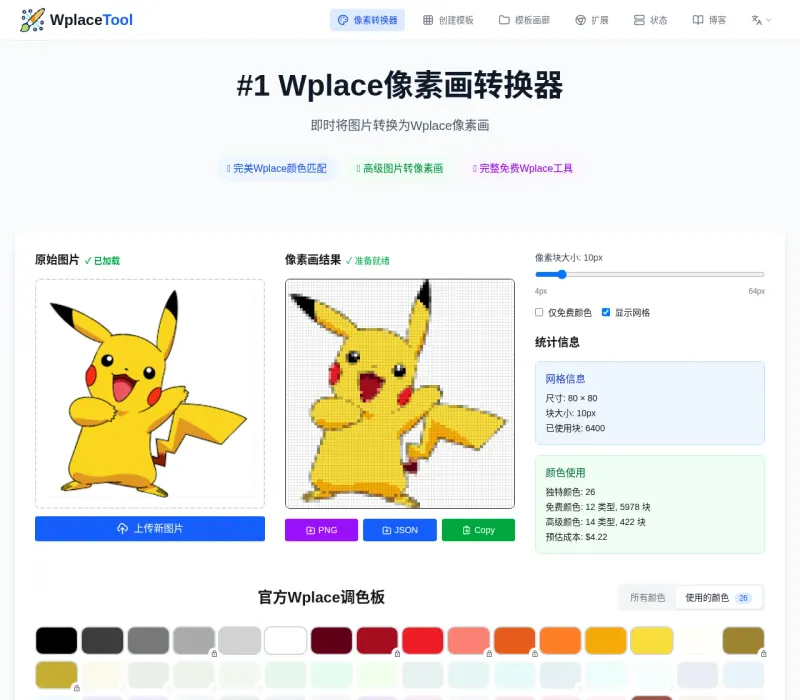Click the pixelated Pikachu result canvas
The image size is (800, 700).
coord(400,393)
